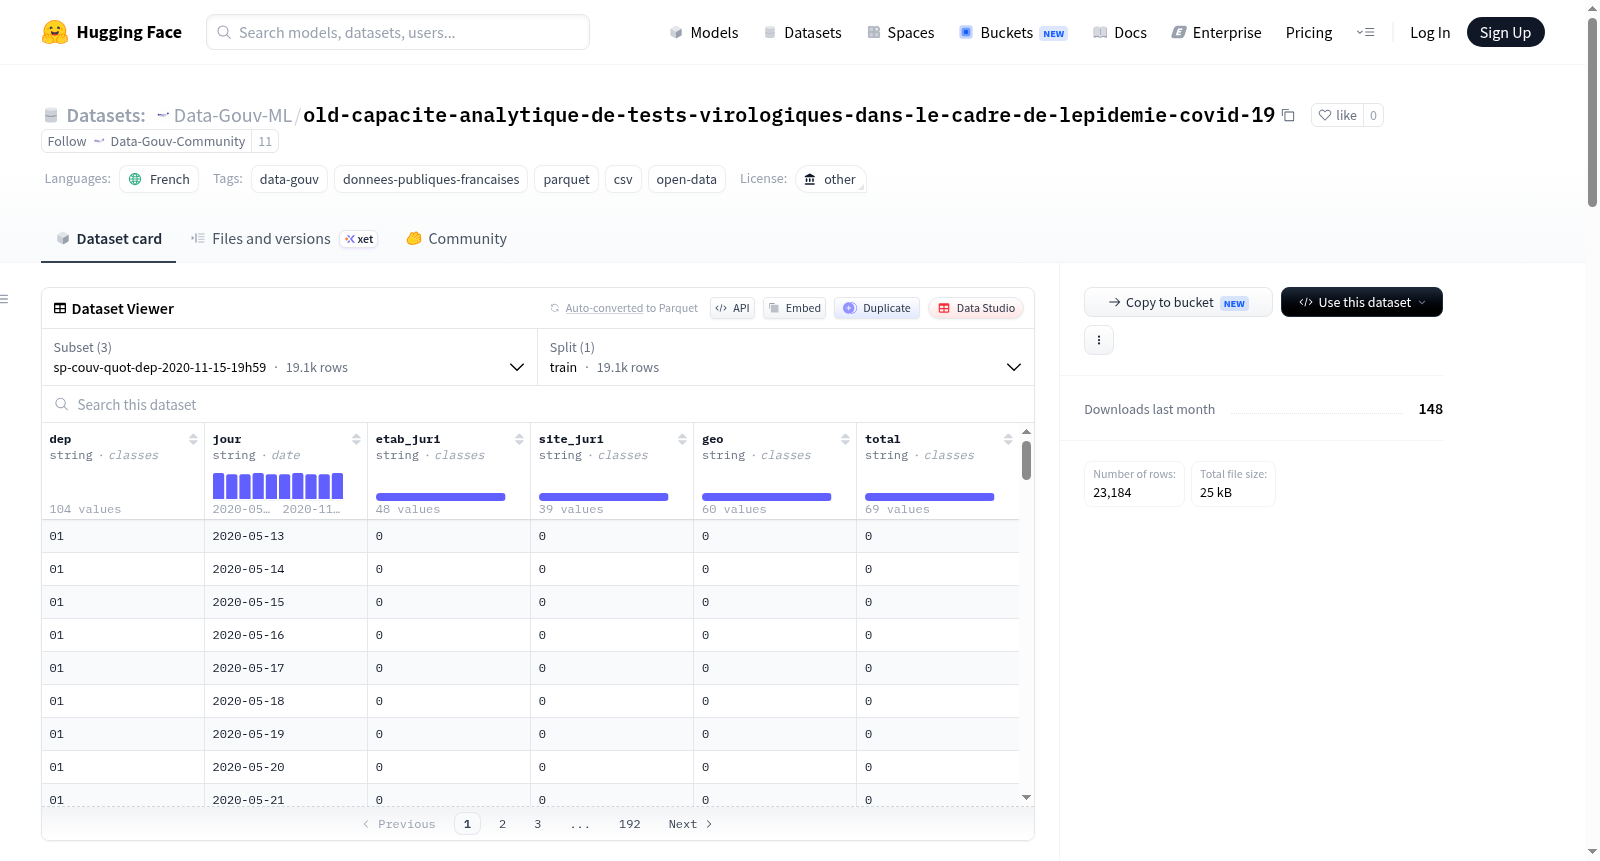
Task: Click the Embed button
Action: 794,308
